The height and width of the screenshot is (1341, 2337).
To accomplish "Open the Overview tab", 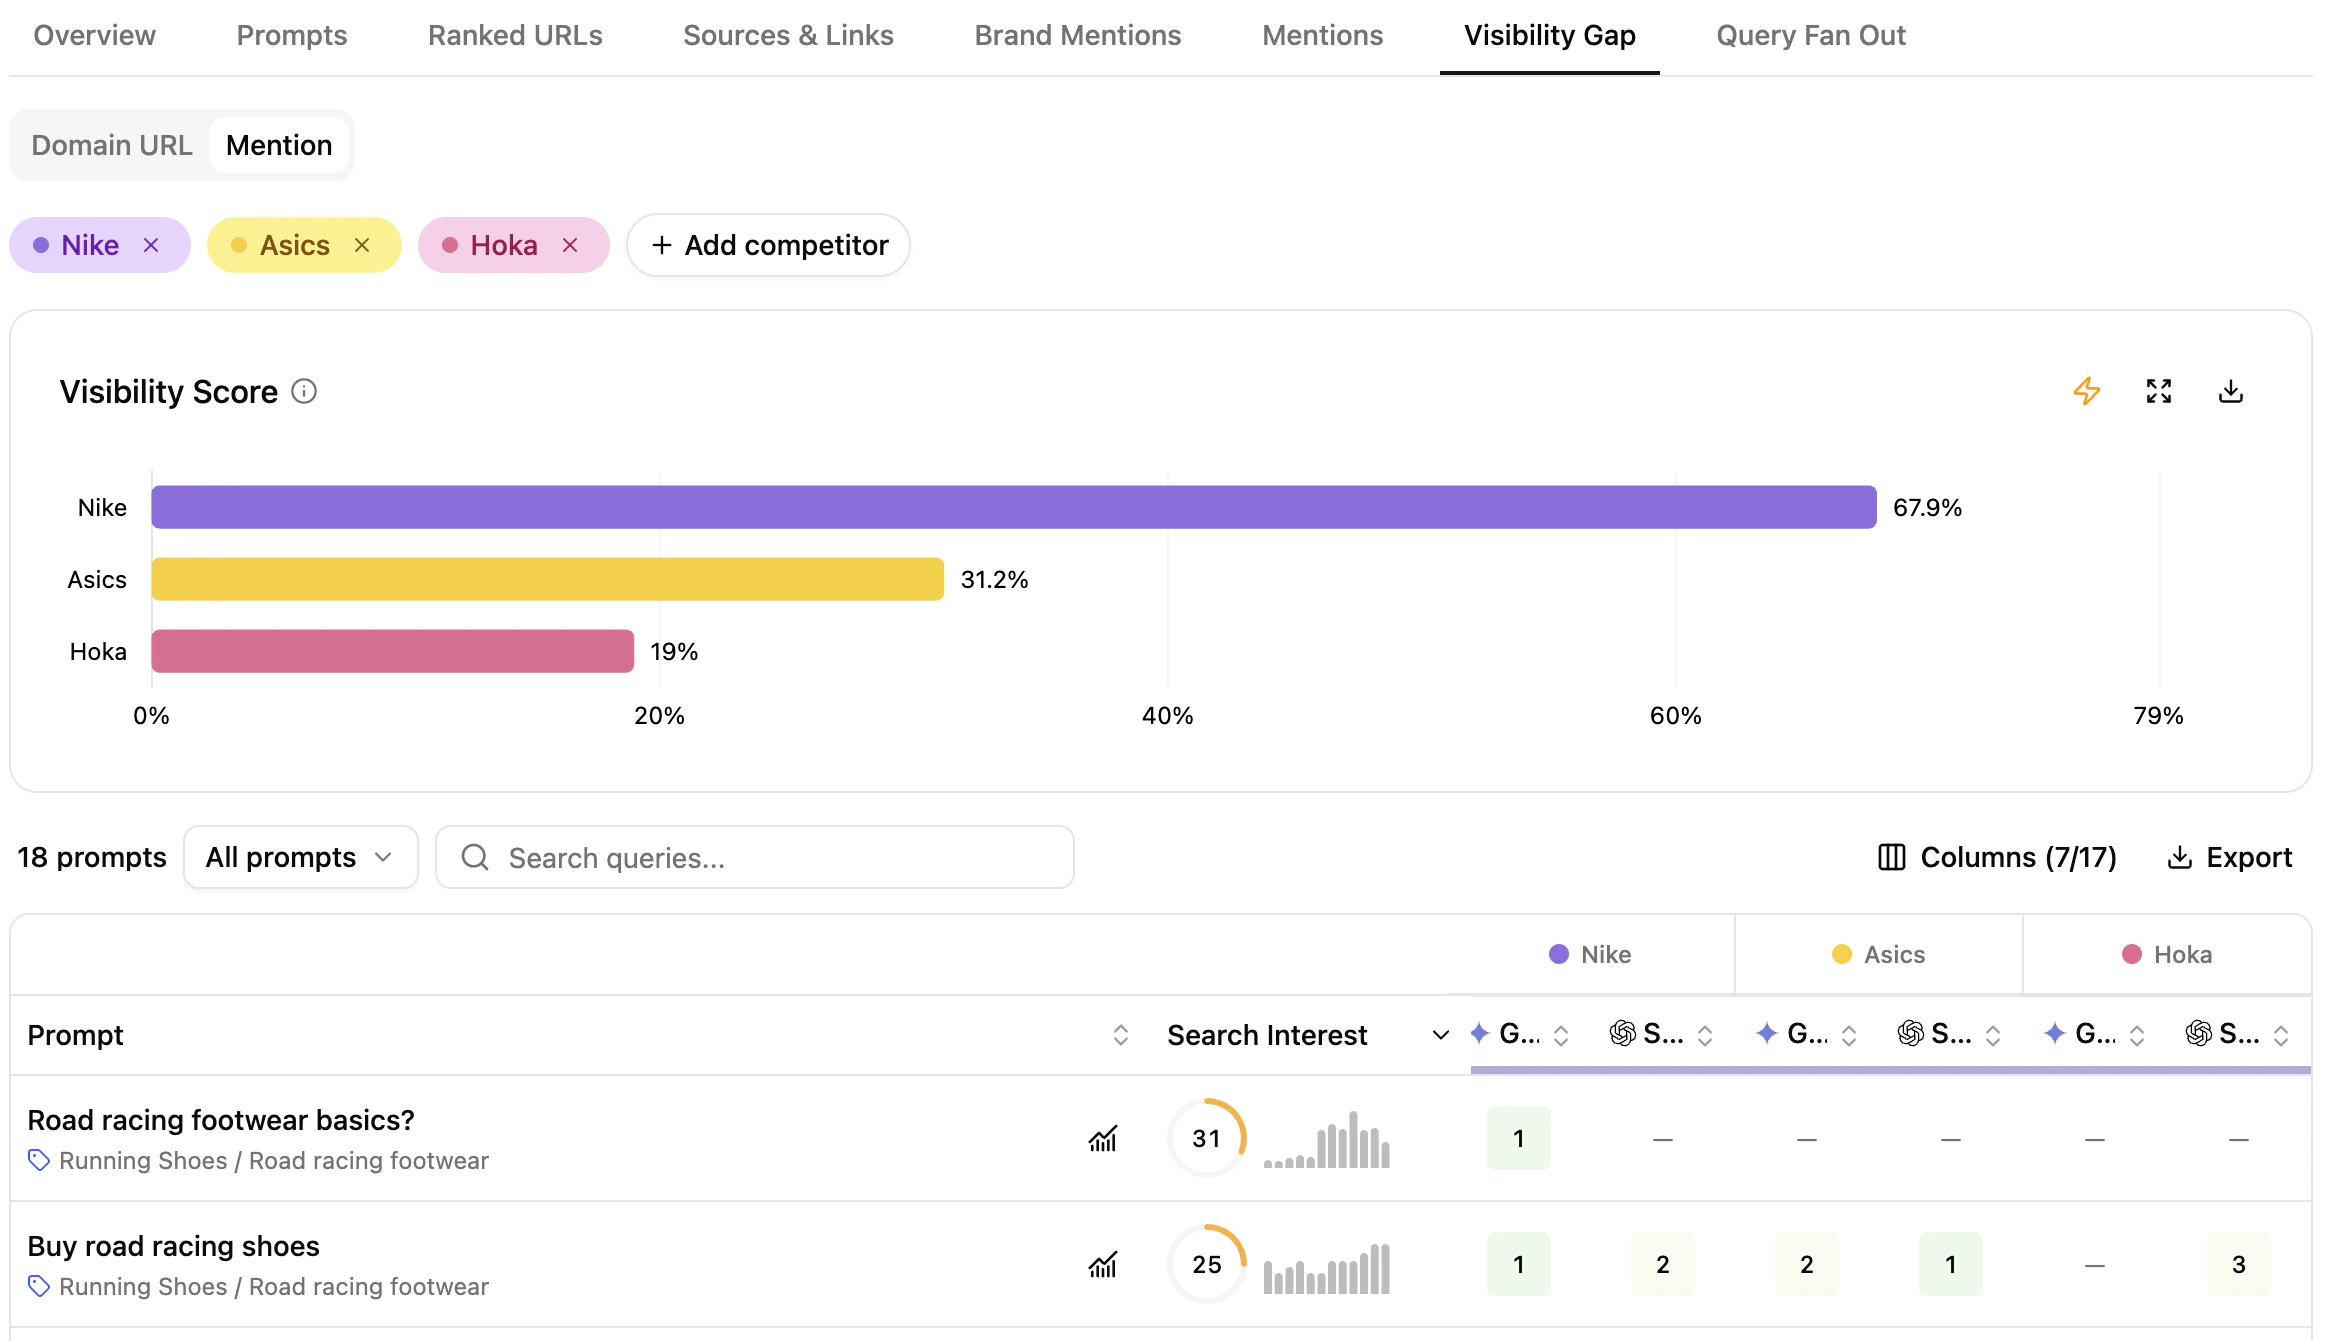I will [x=94, y=36].
